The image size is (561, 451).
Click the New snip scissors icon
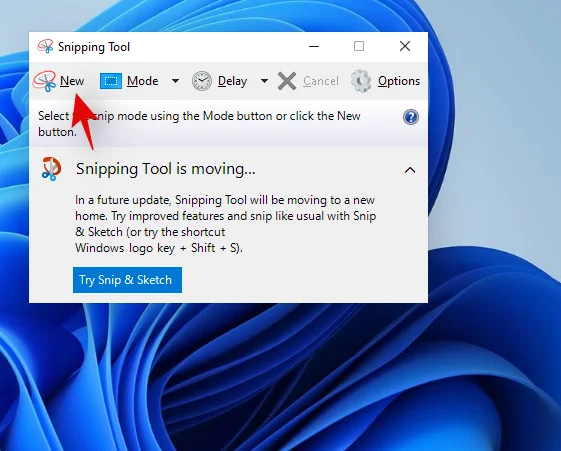point(44,81)
